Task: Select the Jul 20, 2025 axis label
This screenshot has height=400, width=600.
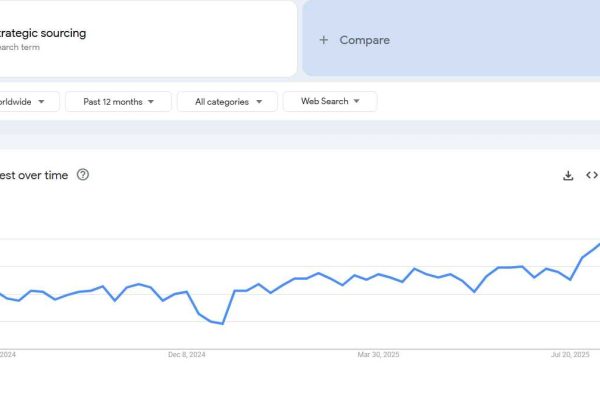Action: pos(569,354)
